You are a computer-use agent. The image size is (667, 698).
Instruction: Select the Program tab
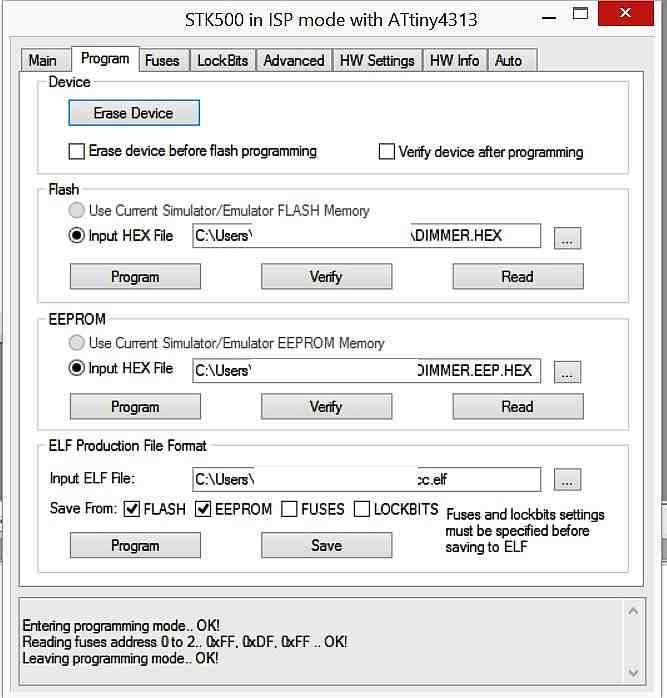point(105,59)
